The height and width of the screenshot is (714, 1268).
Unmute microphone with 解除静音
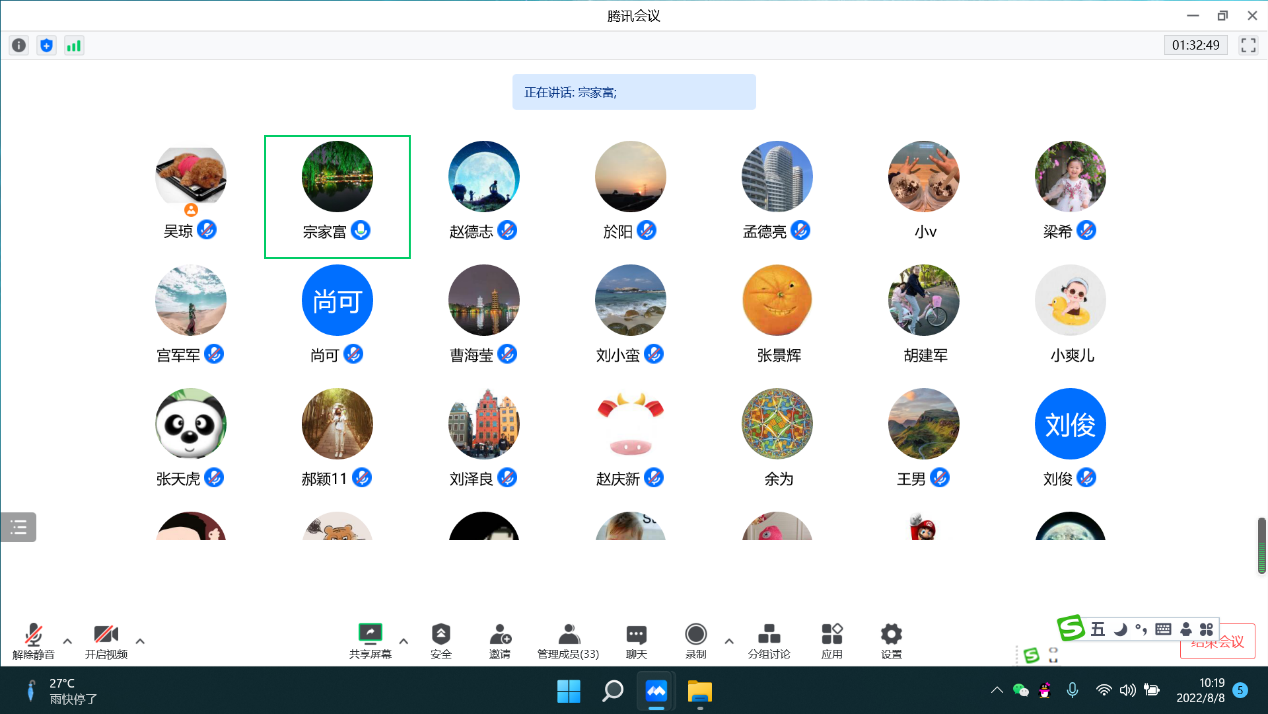point(34,640)
